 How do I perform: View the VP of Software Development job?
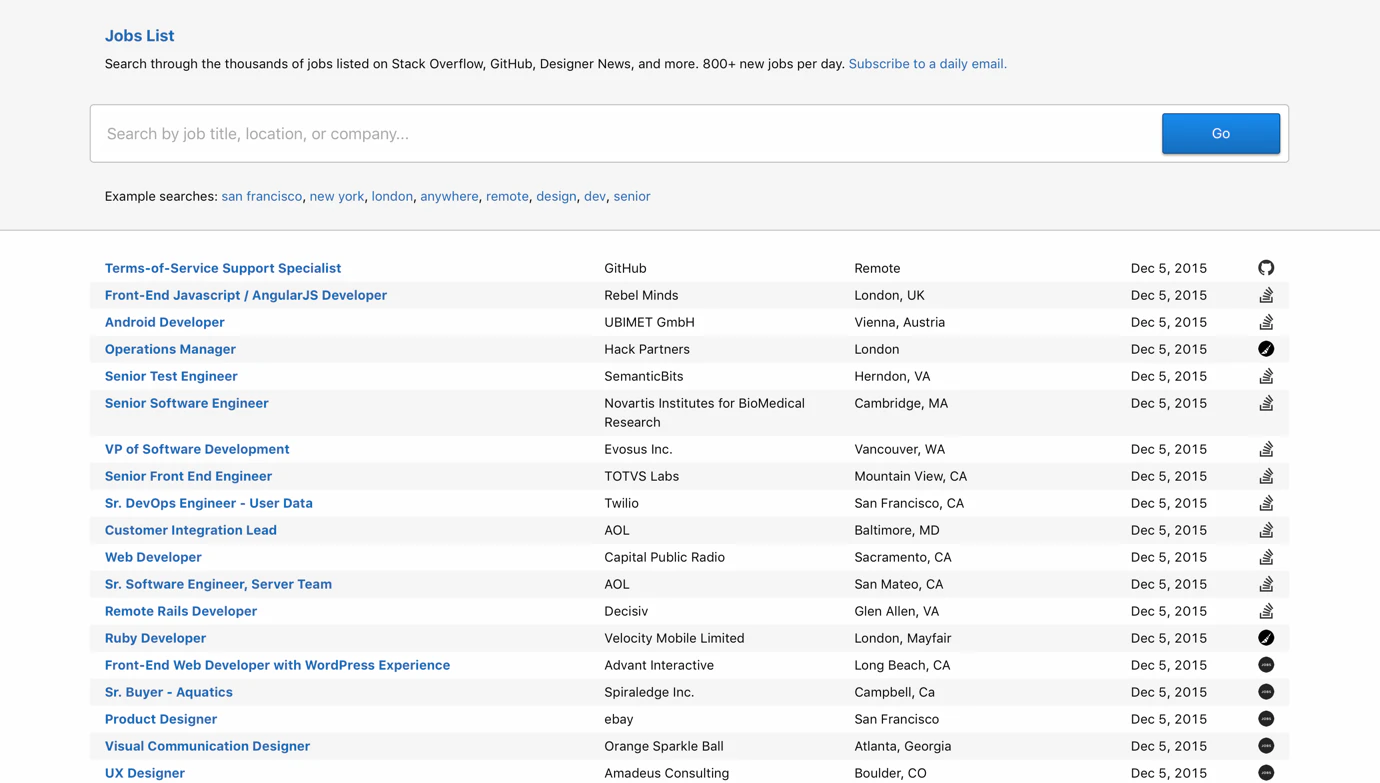point(196,448)
